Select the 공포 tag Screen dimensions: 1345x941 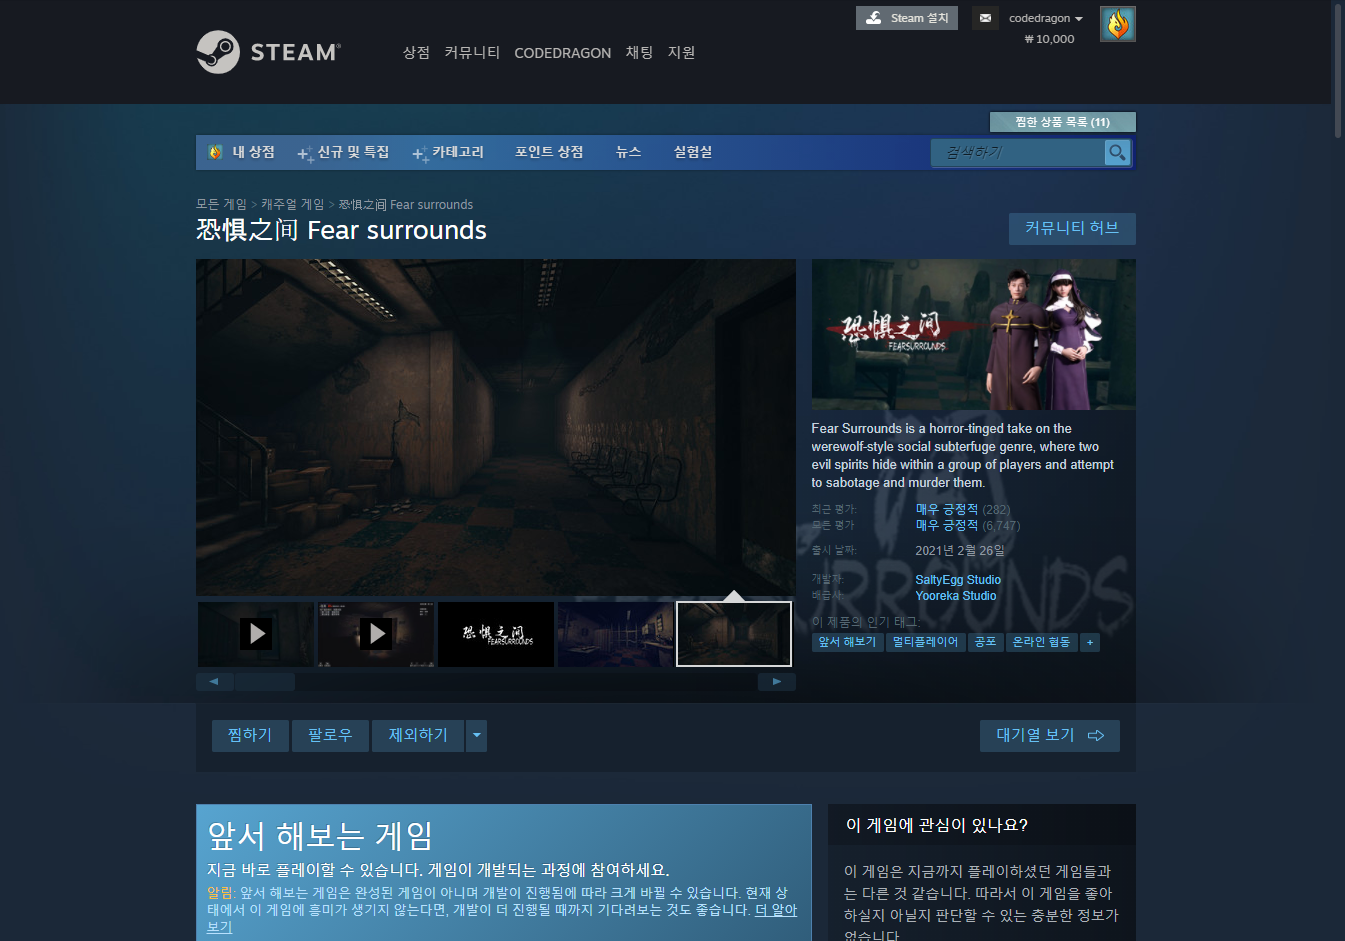click(985, 642)
